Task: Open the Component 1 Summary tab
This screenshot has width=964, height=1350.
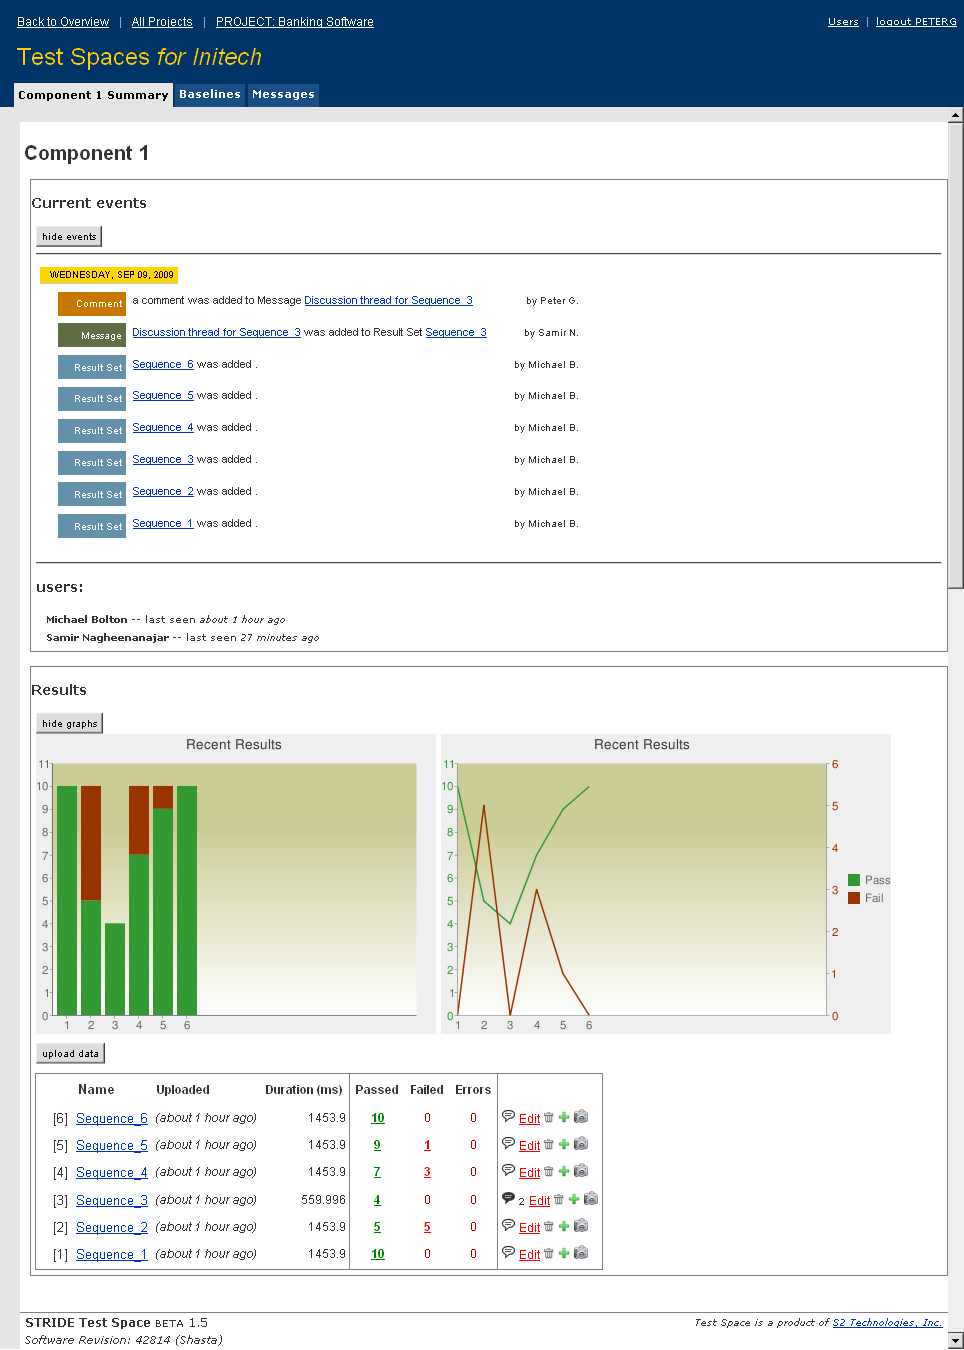Action: 93,95
